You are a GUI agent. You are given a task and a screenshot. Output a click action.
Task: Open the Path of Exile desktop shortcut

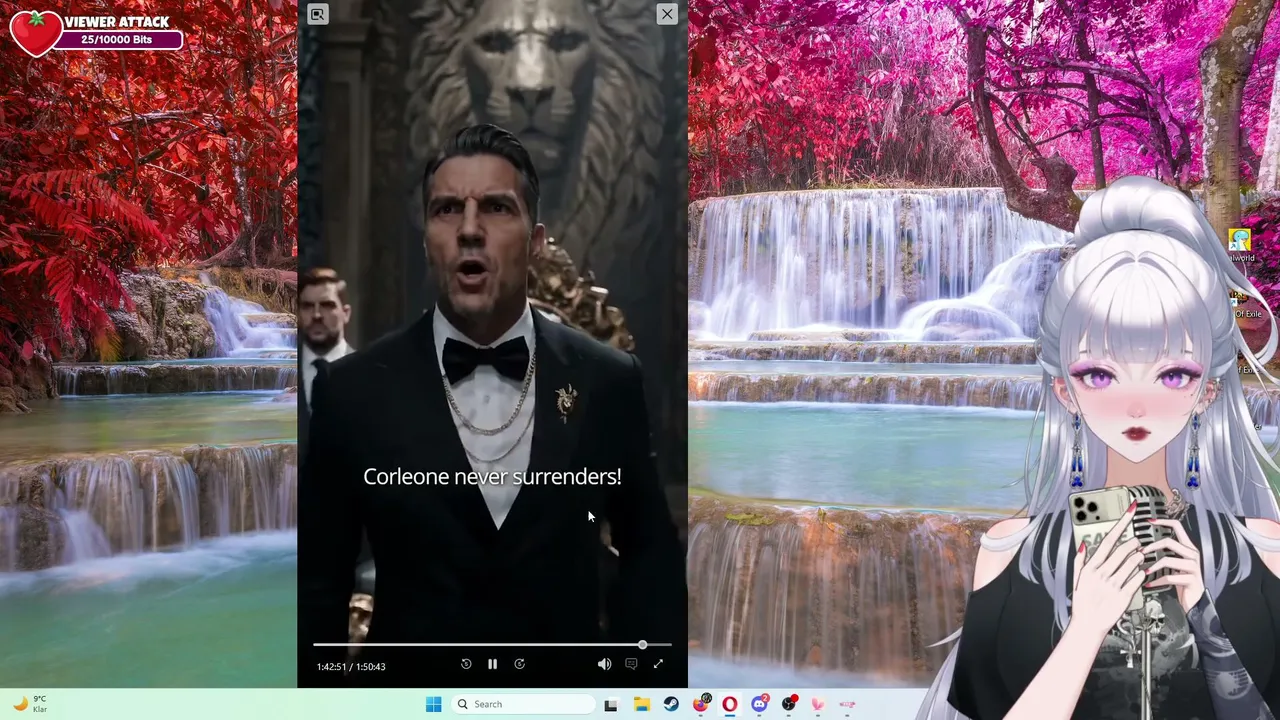(1244, 304)
